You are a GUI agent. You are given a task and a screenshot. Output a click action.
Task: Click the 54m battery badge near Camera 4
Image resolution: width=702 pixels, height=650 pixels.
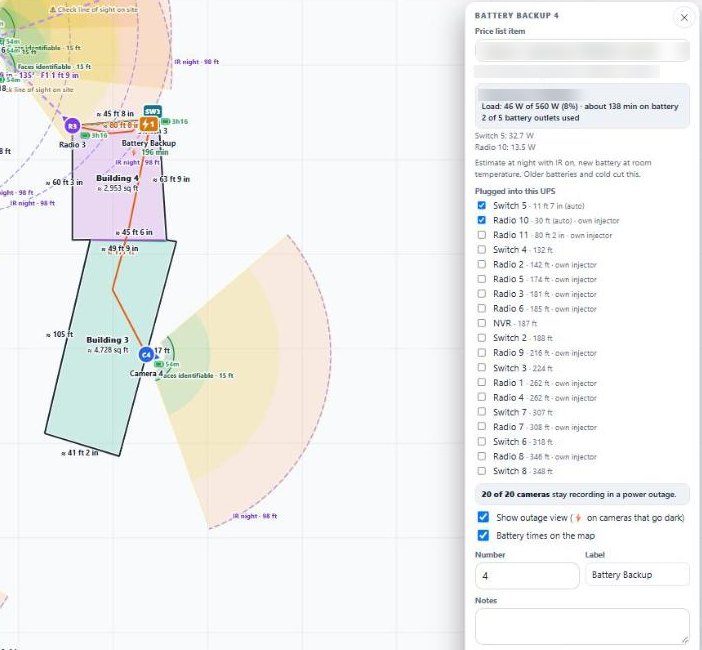(167, 364)
